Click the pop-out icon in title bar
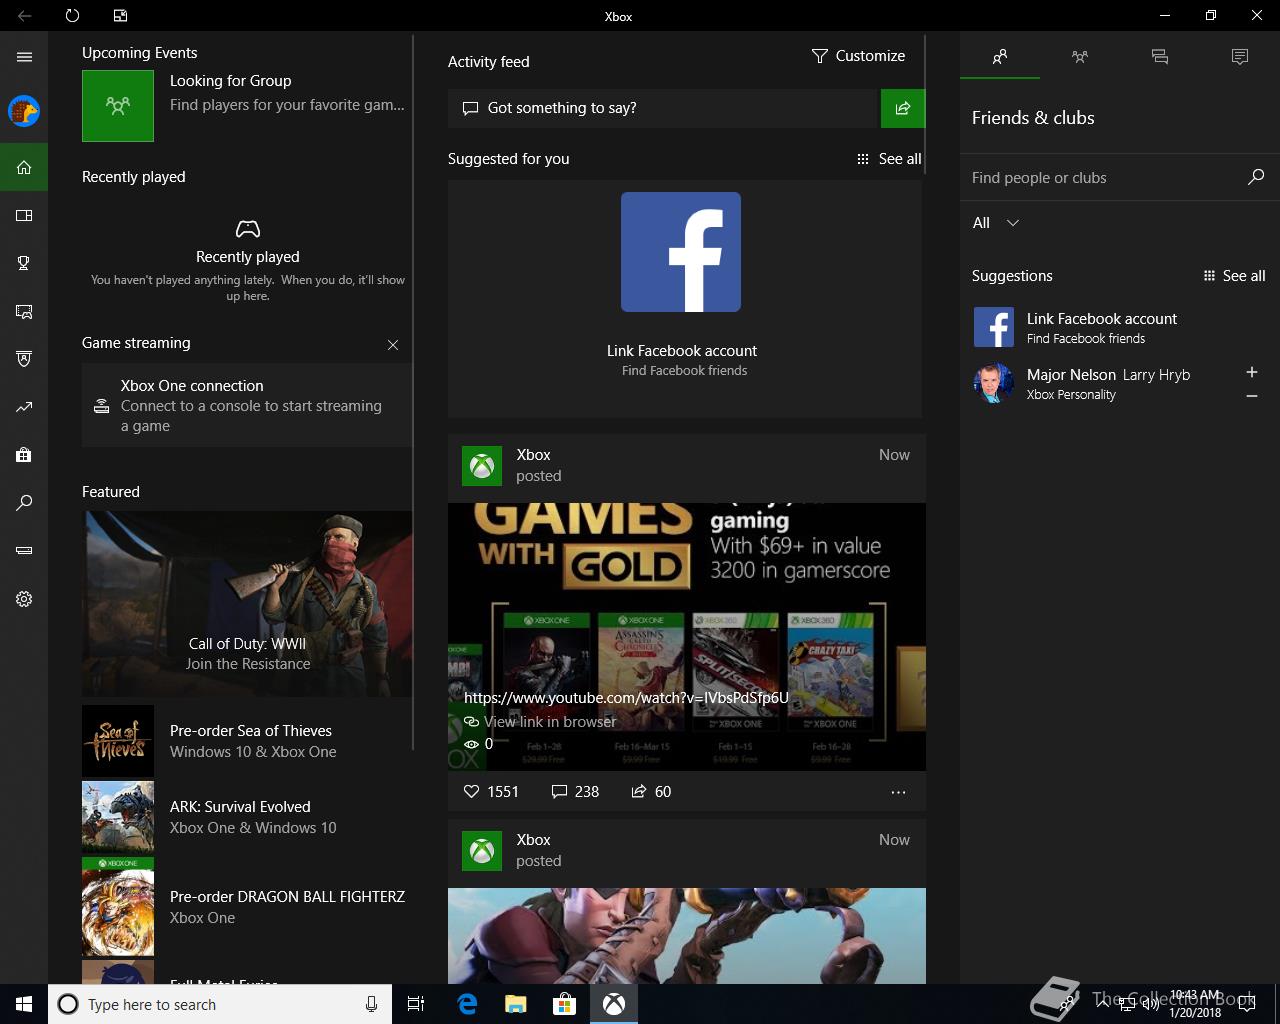The image size is (1280, 1024). coord(120,16)
